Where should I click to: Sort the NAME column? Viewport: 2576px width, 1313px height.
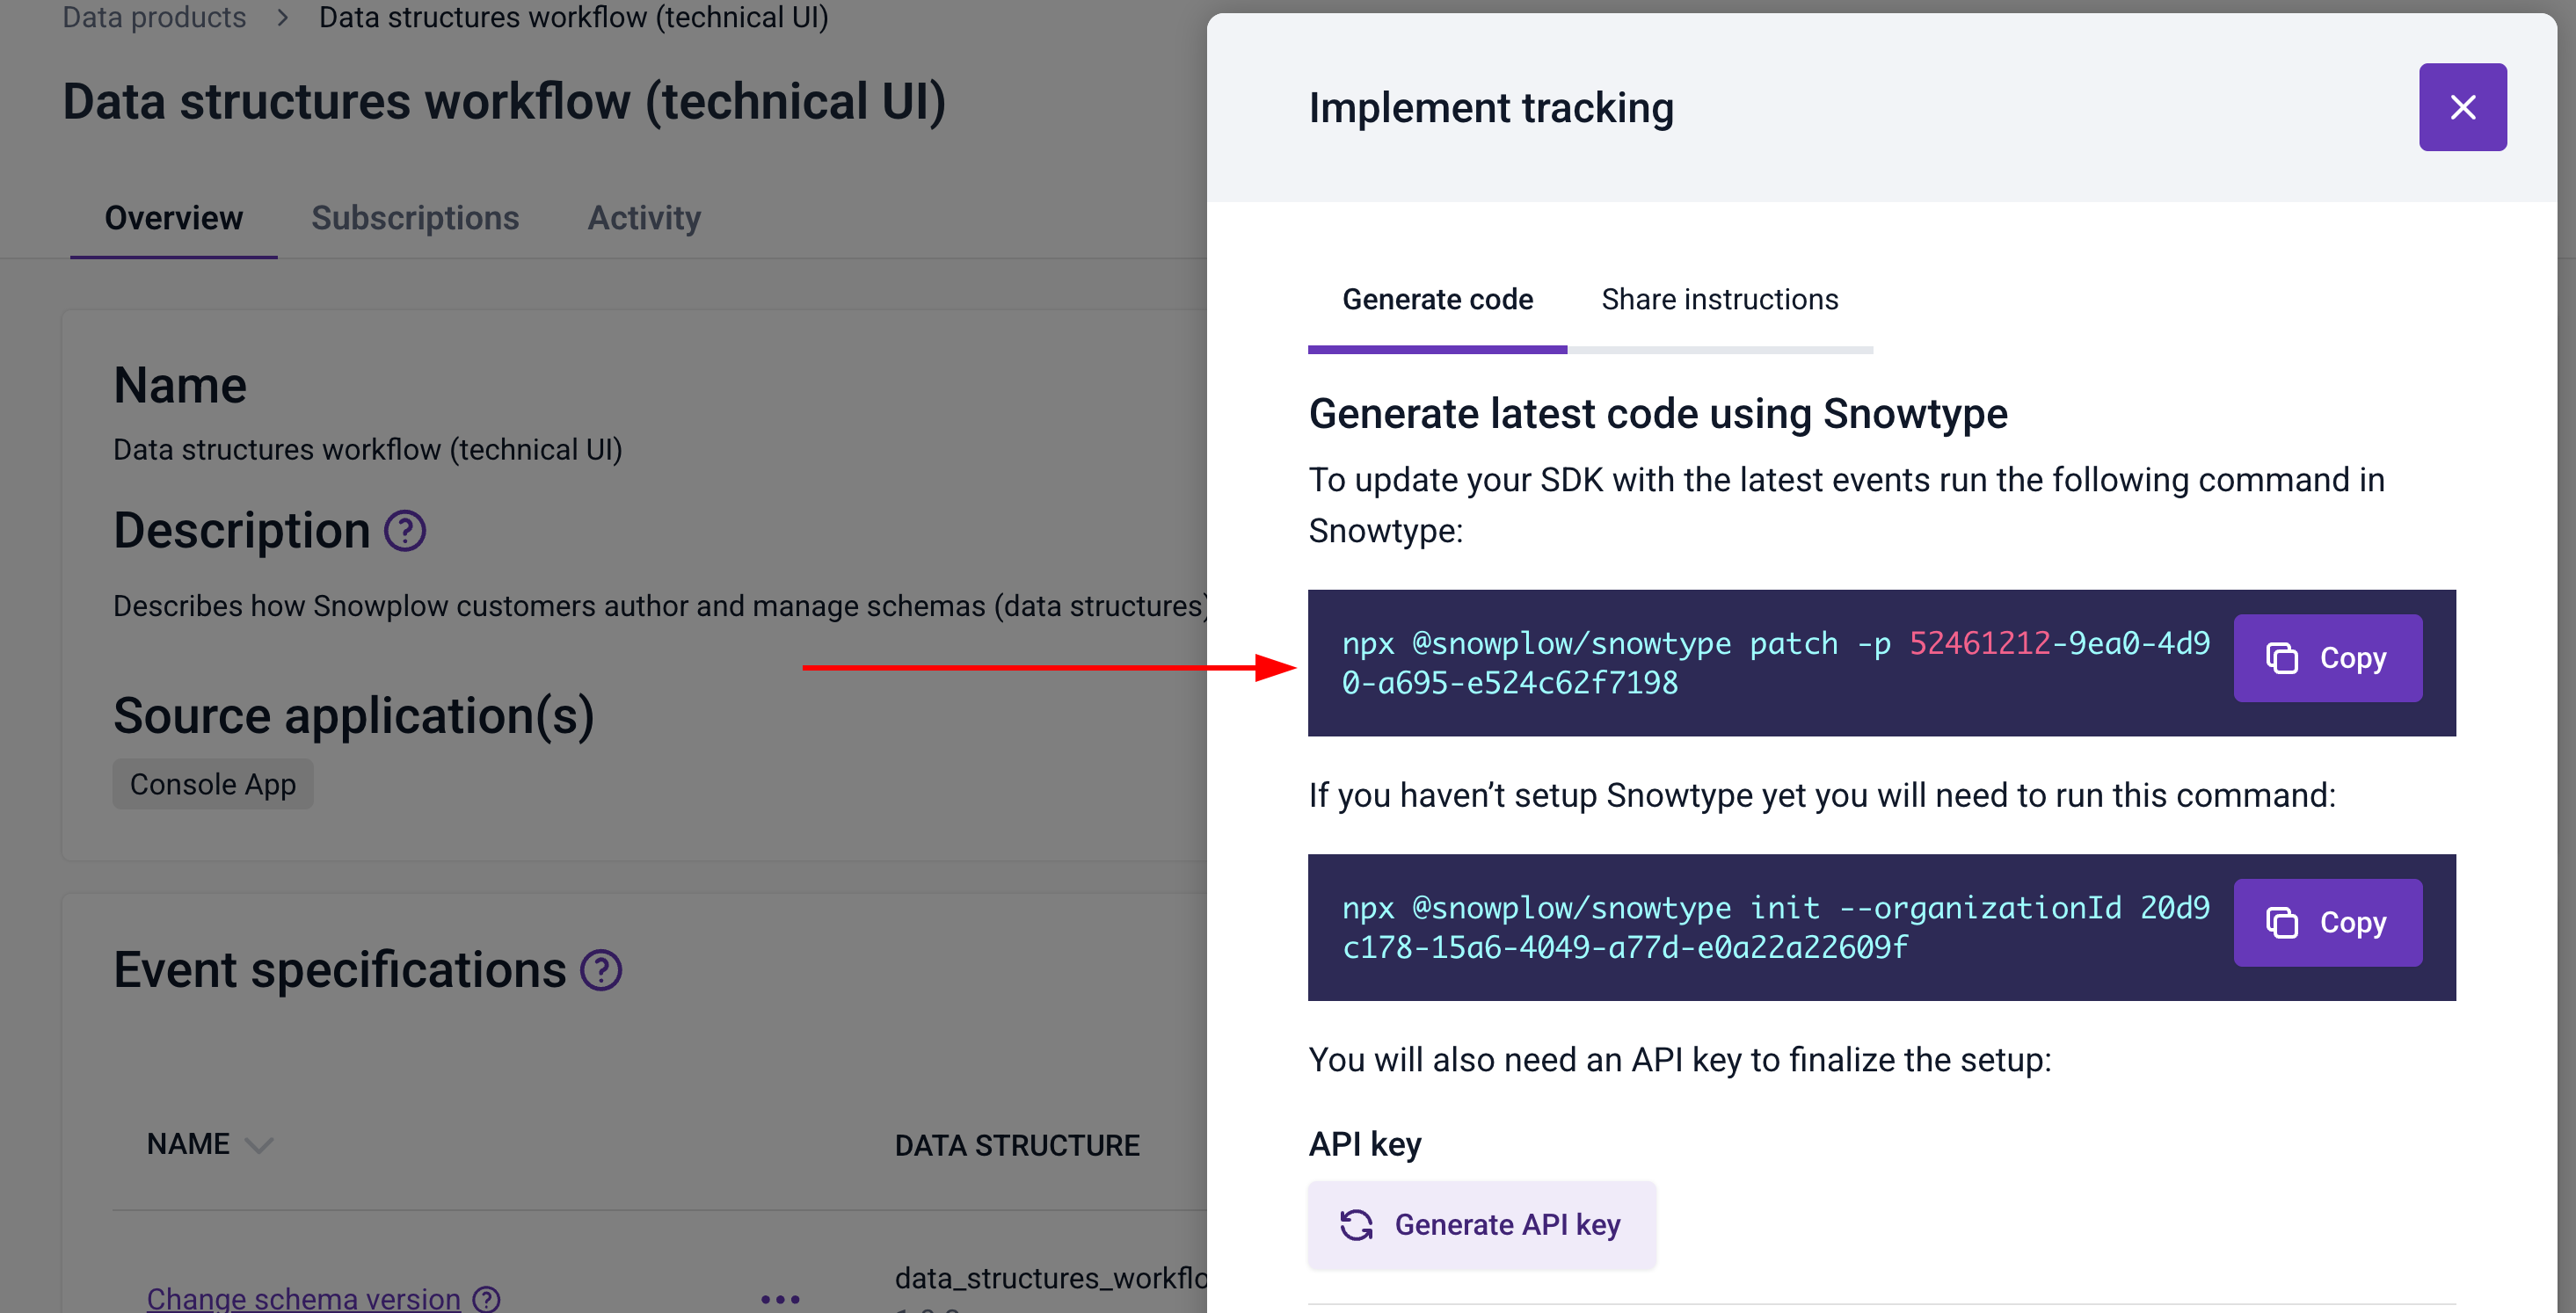pyautogui.click(x=260, y=1144)
